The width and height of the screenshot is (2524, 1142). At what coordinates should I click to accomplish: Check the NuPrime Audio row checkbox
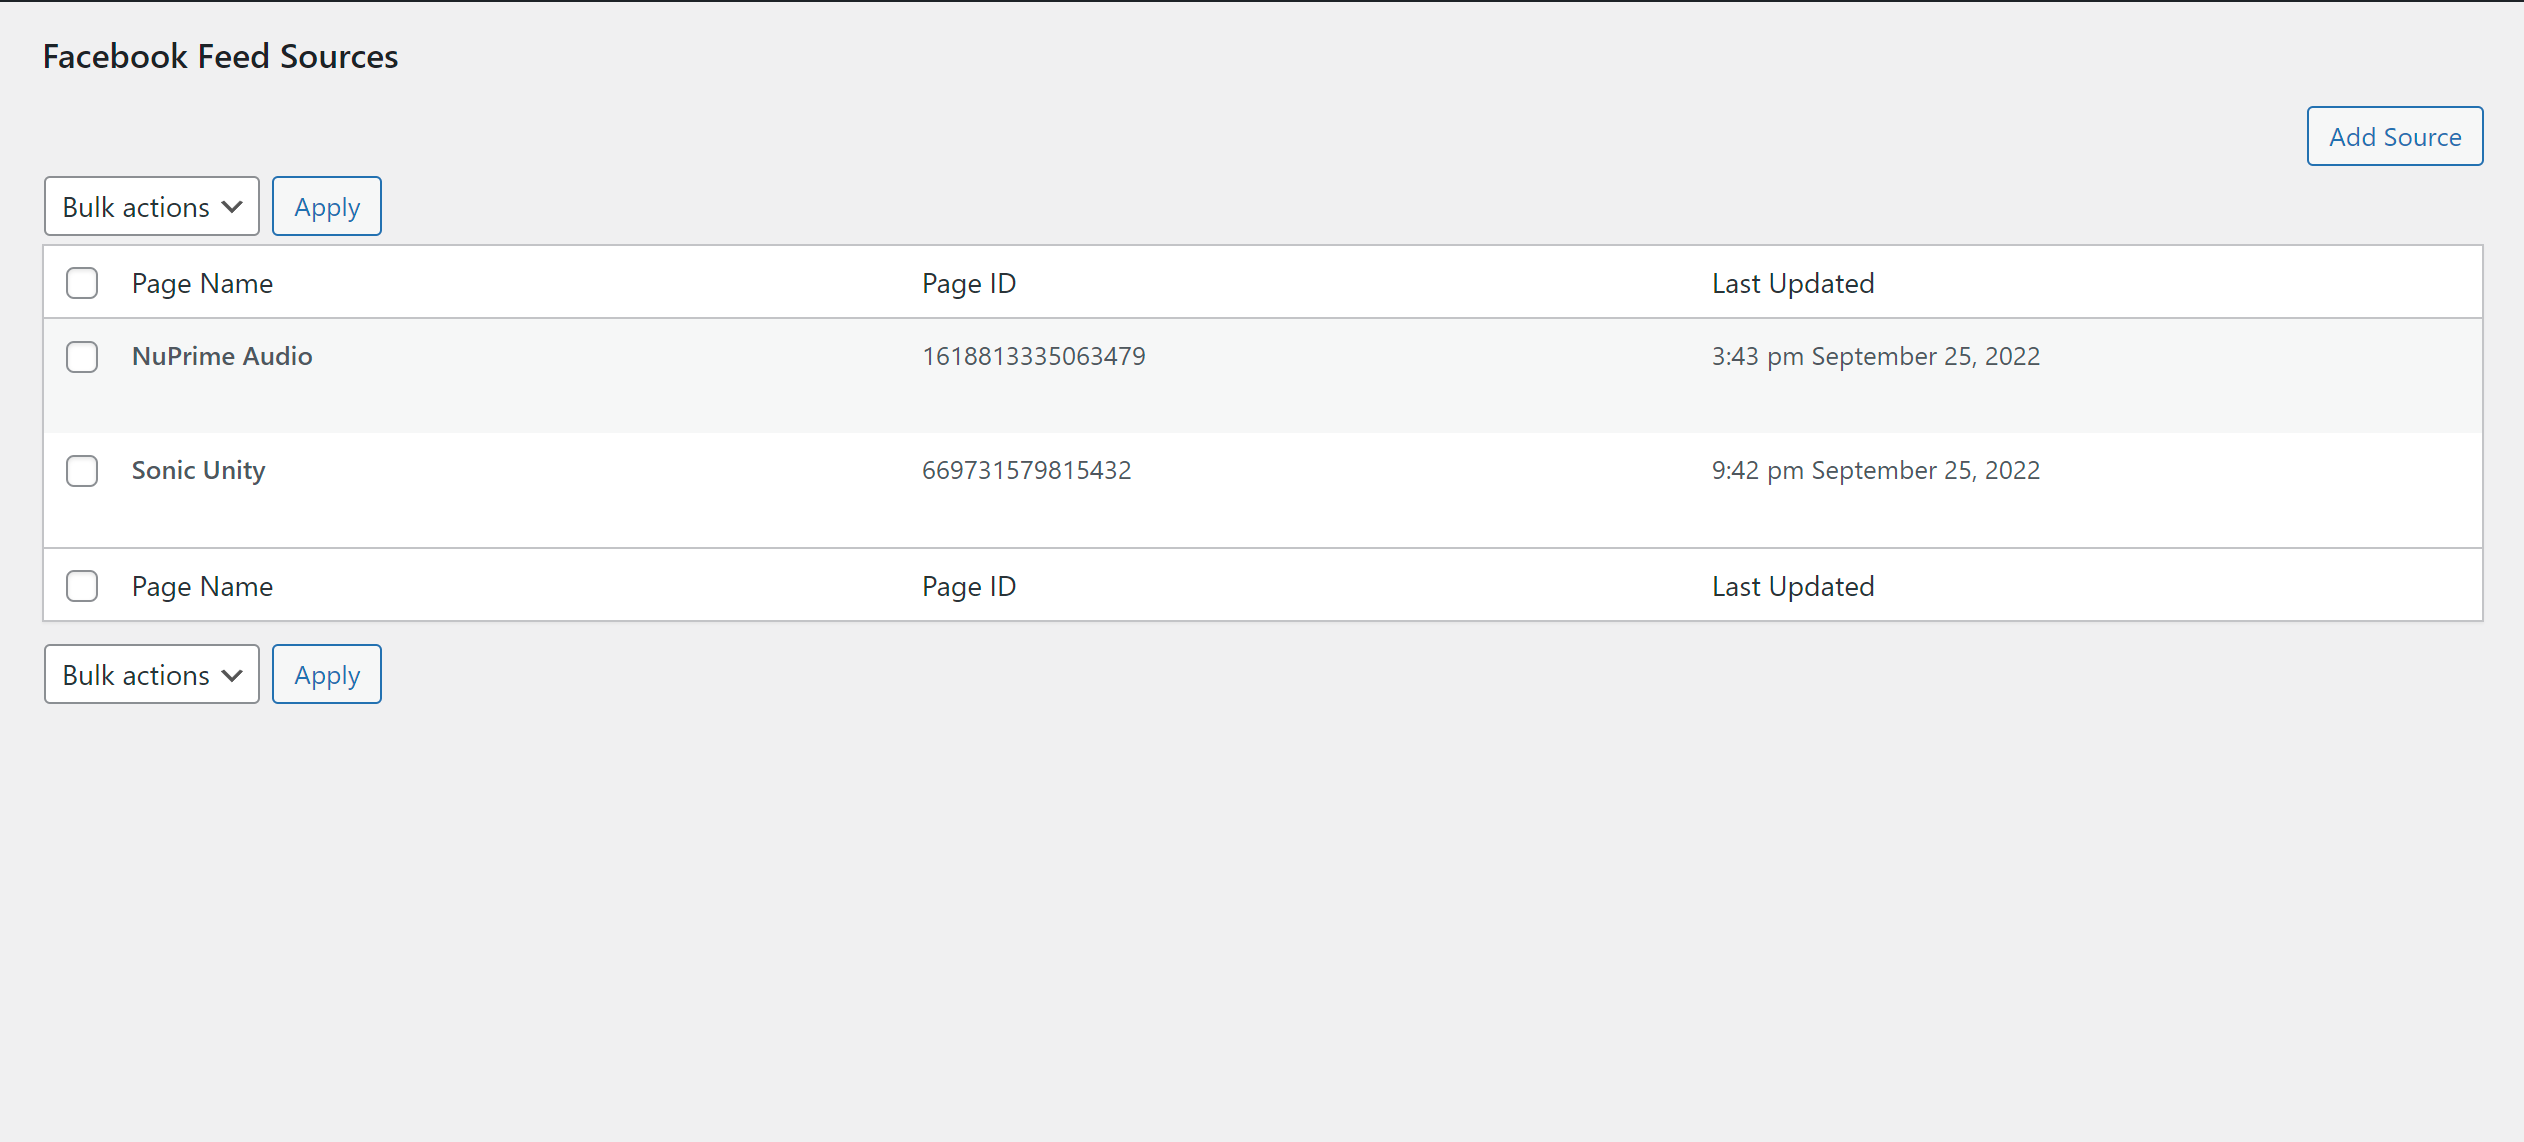[x=82, y=357]
